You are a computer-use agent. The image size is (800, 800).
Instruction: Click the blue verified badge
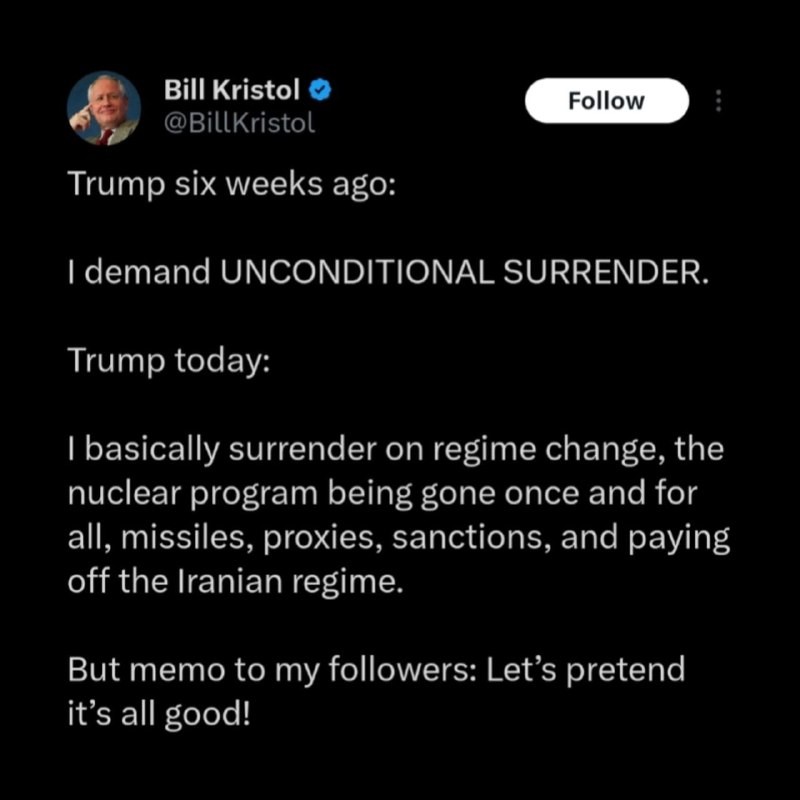point(319,90)
